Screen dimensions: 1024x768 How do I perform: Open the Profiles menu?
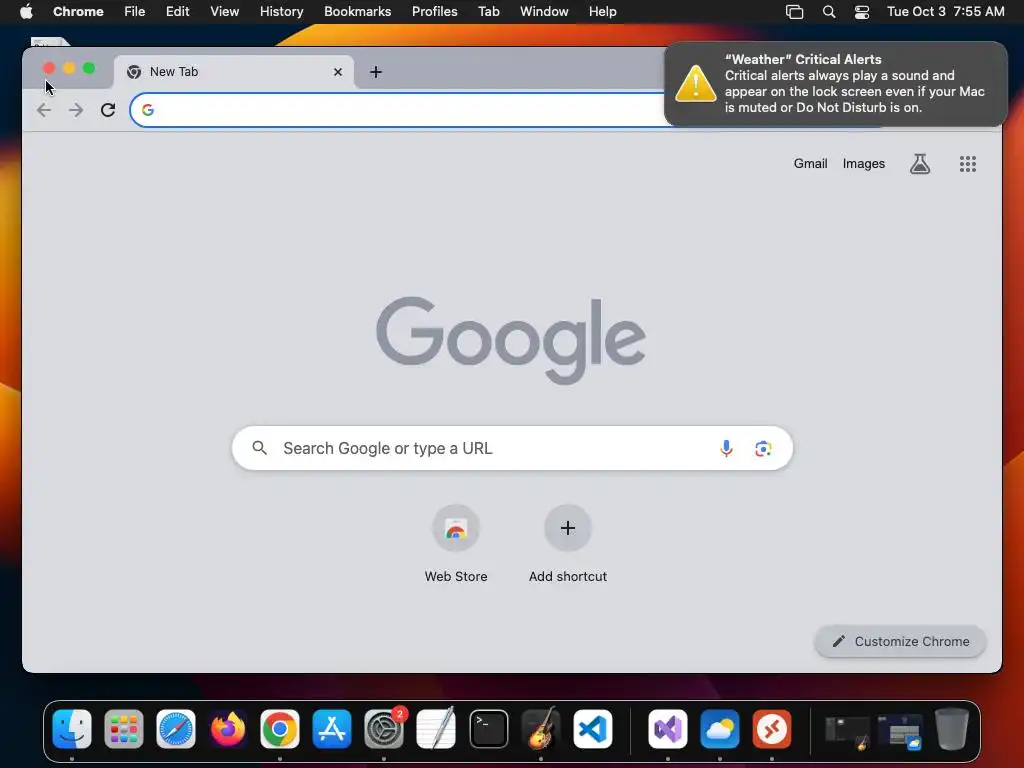[x=434, y=12]
